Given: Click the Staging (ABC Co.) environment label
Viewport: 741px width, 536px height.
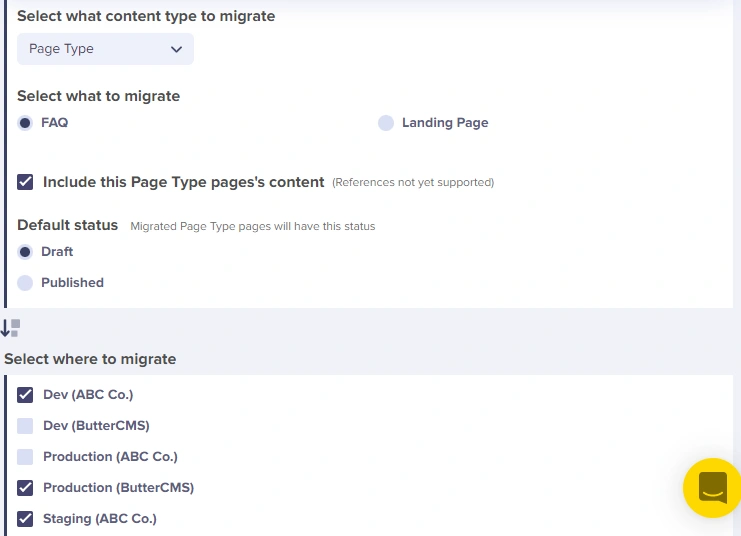Looking at the screenshot, I should click(x=100, y=519).
